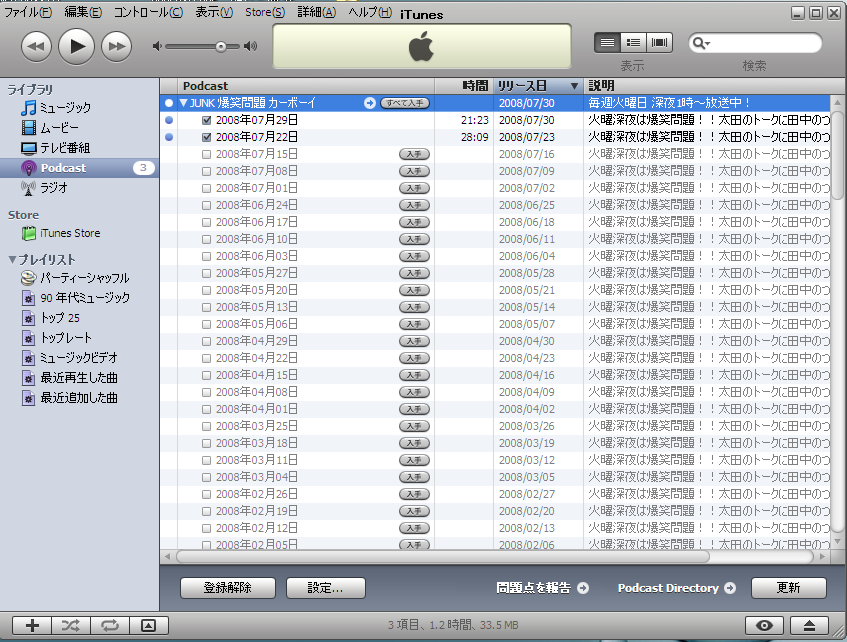
Task: Collapse JUNK 爆笑問題 カーボーイ podcast
Action: (184, 103)
